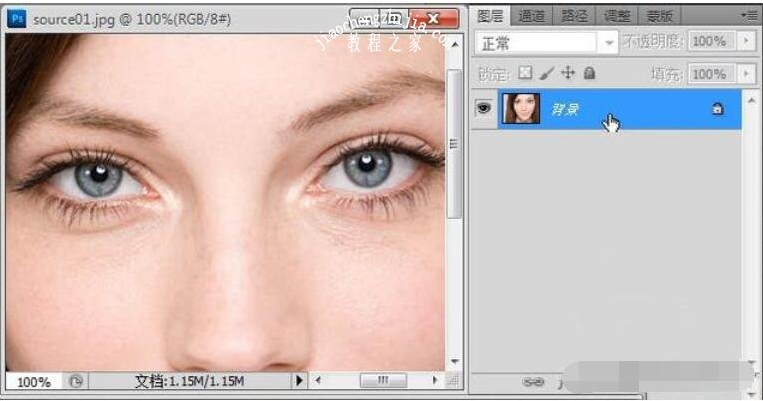Click the lock icon on 背景 layer

[717, 109]
